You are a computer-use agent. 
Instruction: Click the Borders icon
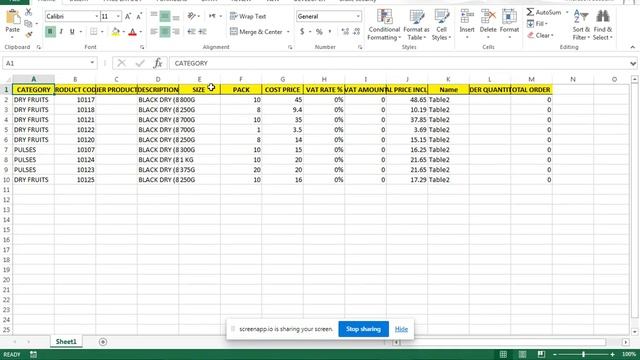coord(93,31)
